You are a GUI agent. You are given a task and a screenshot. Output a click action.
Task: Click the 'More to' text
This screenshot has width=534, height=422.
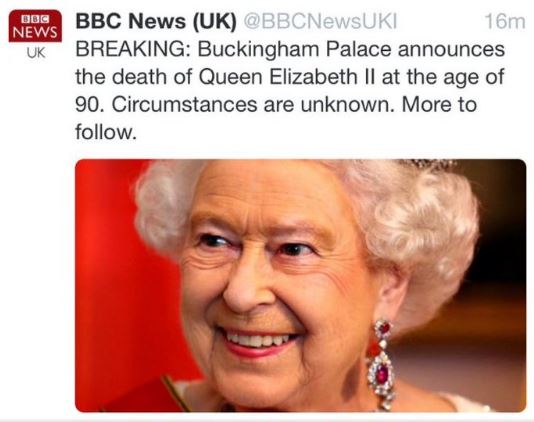439,104
